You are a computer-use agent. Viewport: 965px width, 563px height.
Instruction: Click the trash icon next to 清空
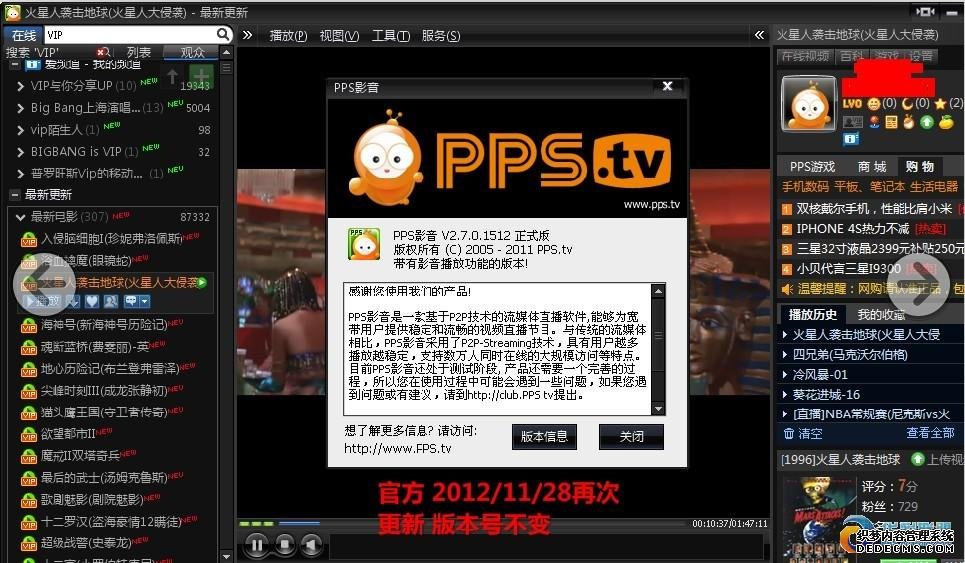coord(788,433)
